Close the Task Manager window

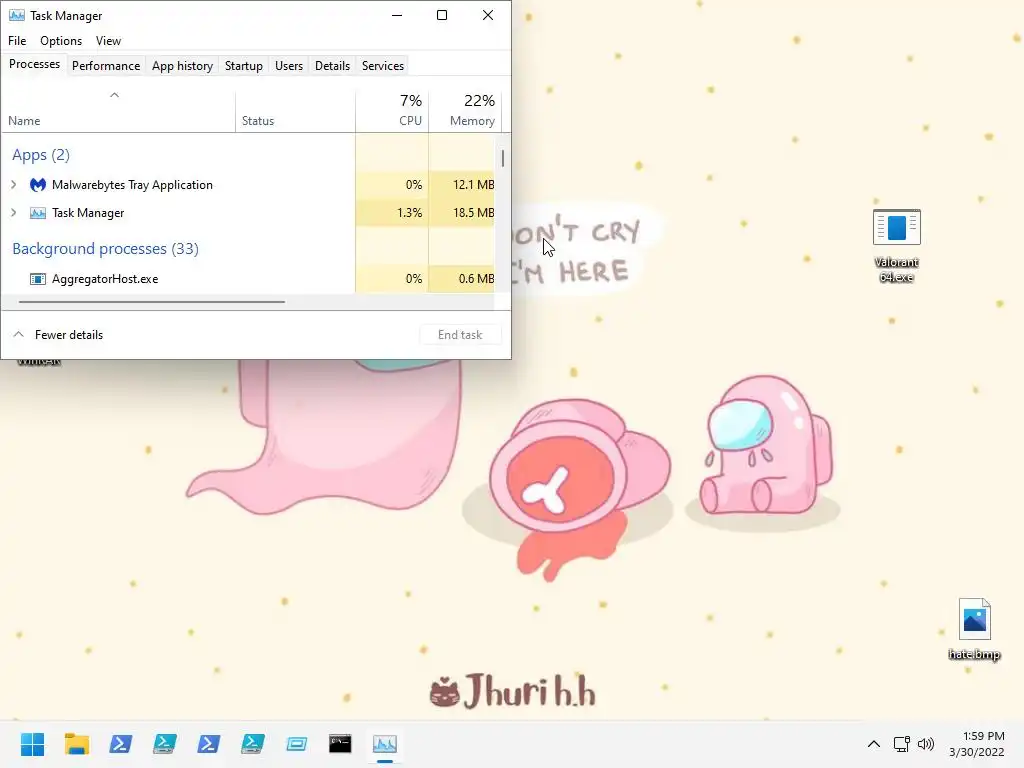pos(488,15)
